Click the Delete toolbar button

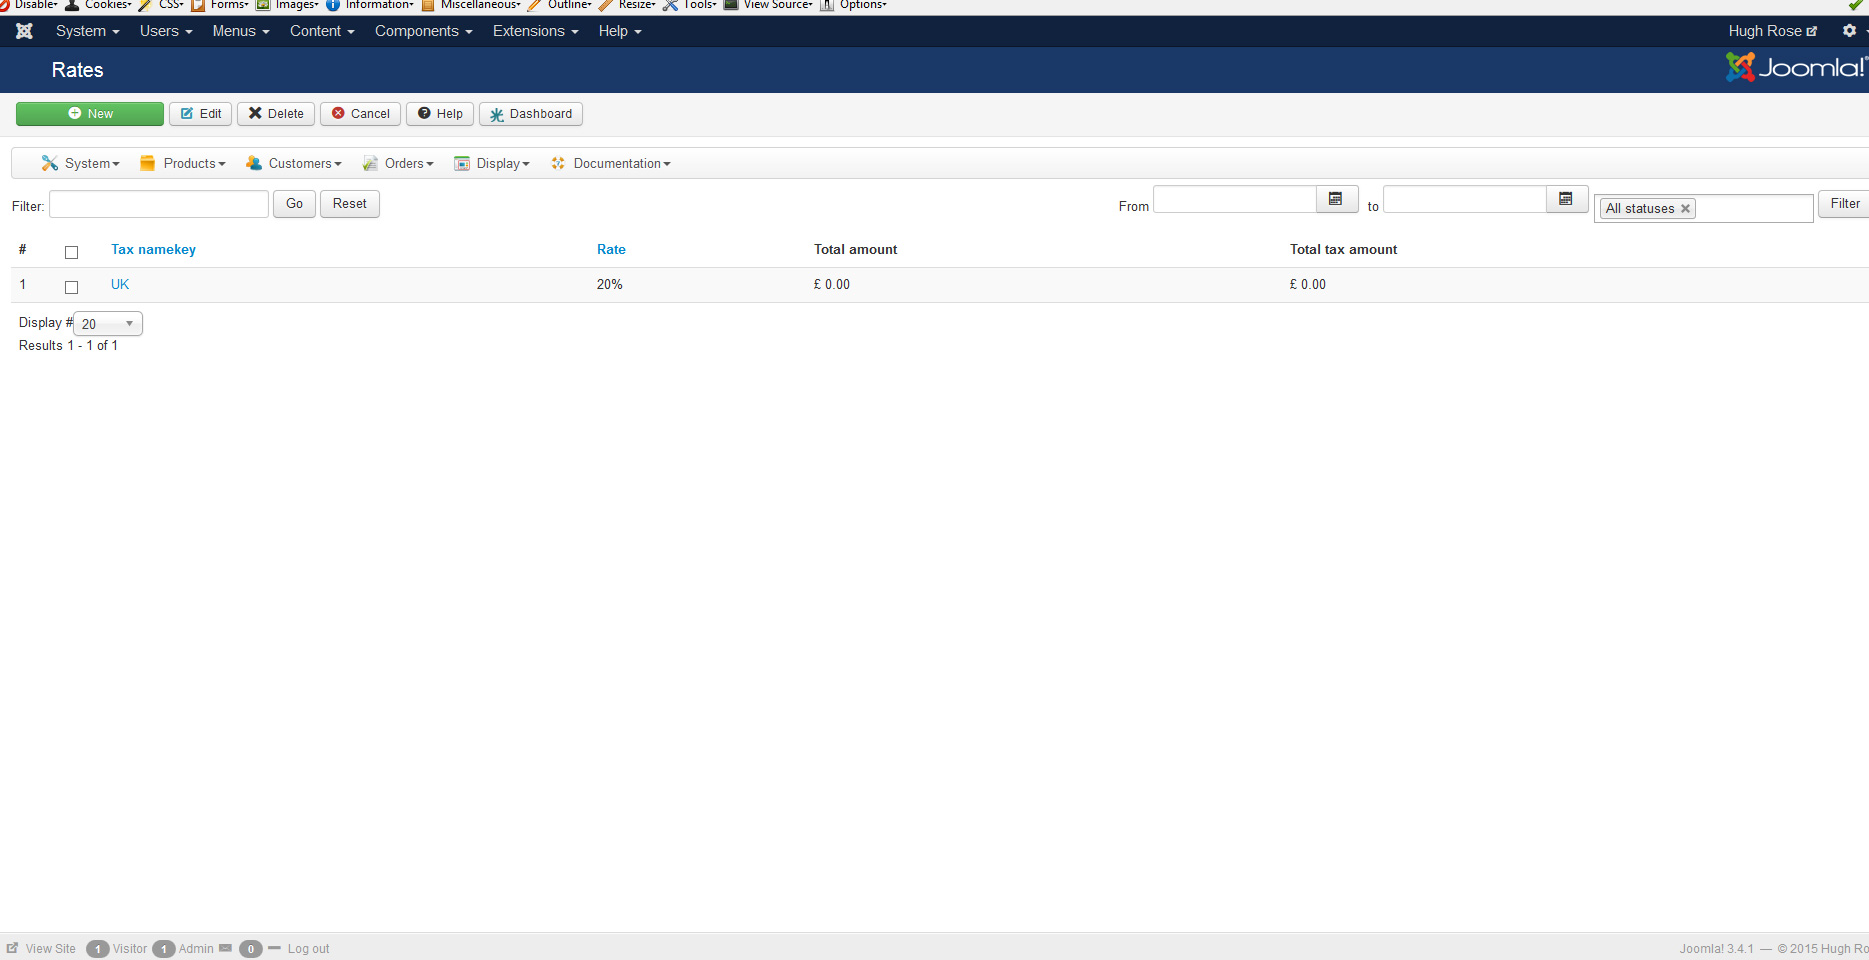pyautogui.click(x=276, y=114)
